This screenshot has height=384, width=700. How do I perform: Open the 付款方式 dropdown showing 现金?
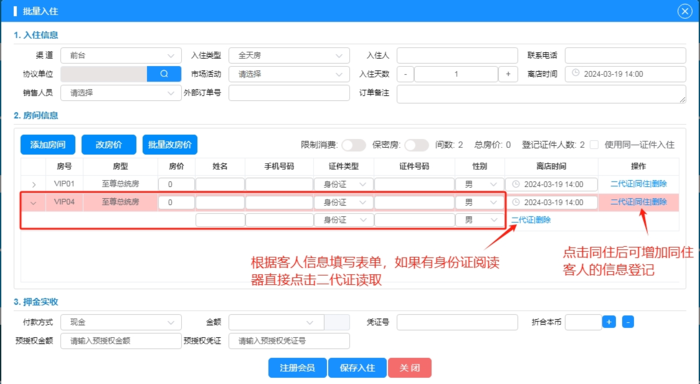click(x=121, y=322)
